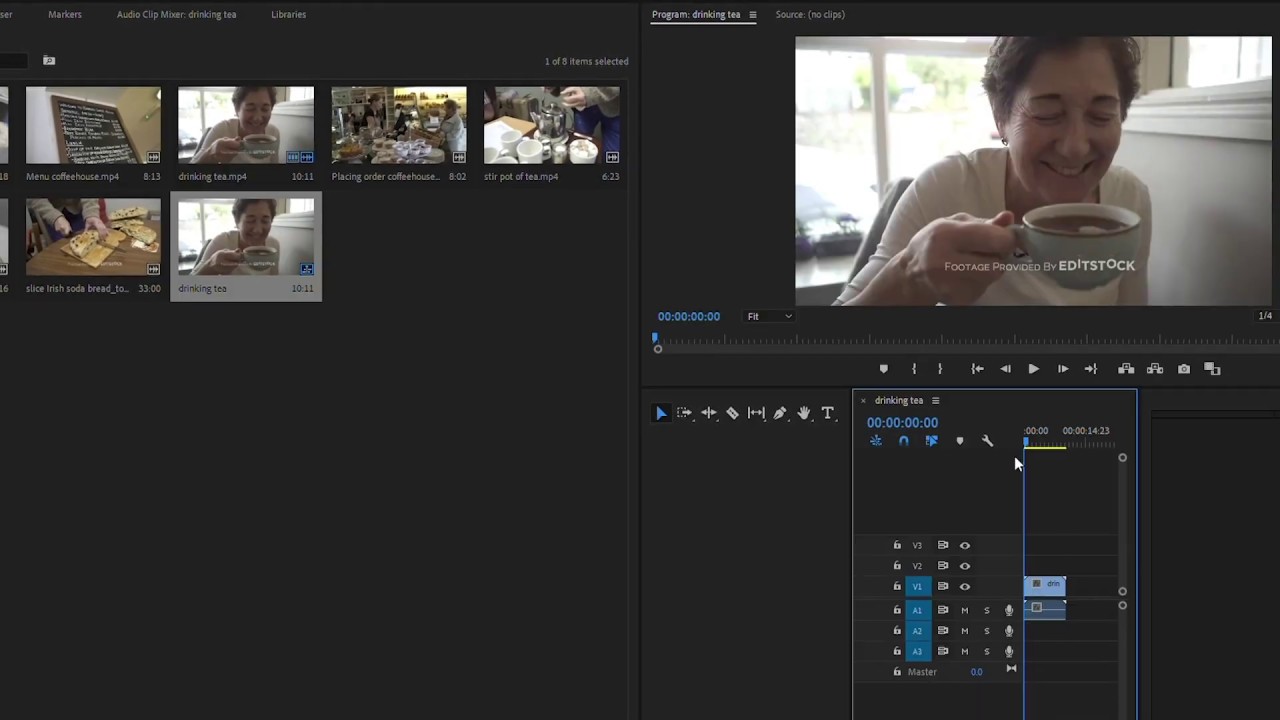Export frame with camera icon
The width and height of the screenshot is (1280, 720).
pyautogui.click(x=1184, y=369)
